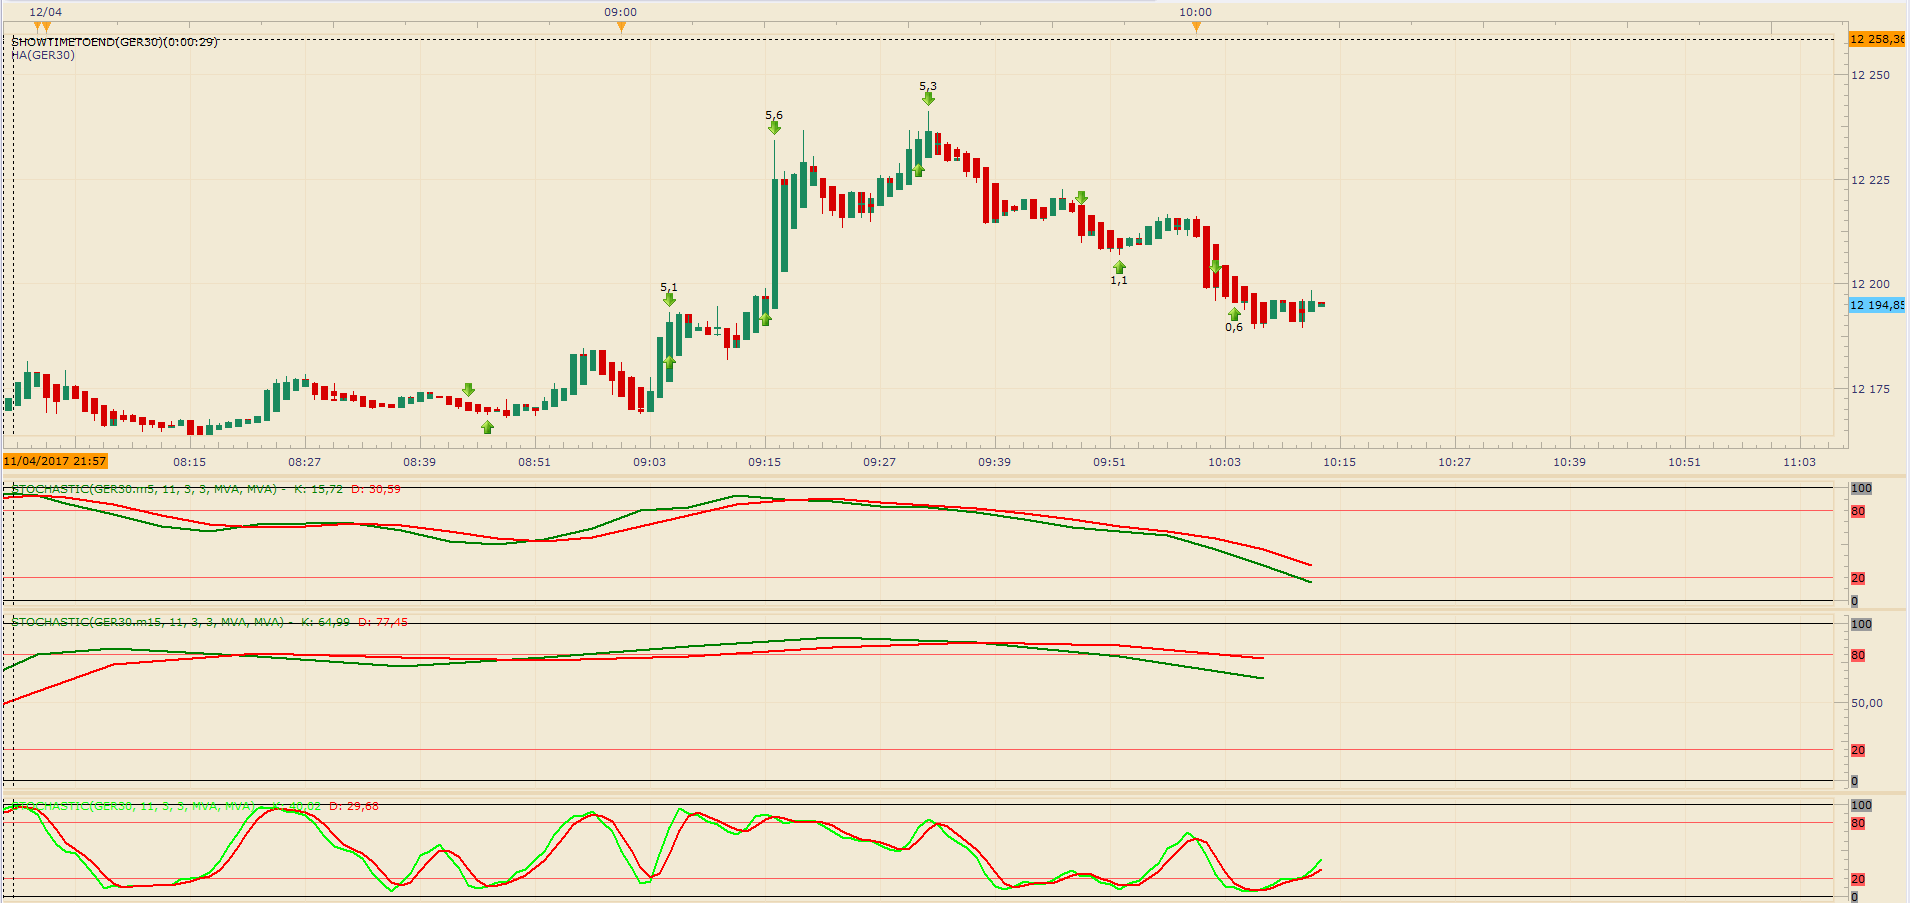Select the down arrow marker labeled 5,1
Image resolution: width=1910 pixels, height=903 pixels.
tap(669, 299)
